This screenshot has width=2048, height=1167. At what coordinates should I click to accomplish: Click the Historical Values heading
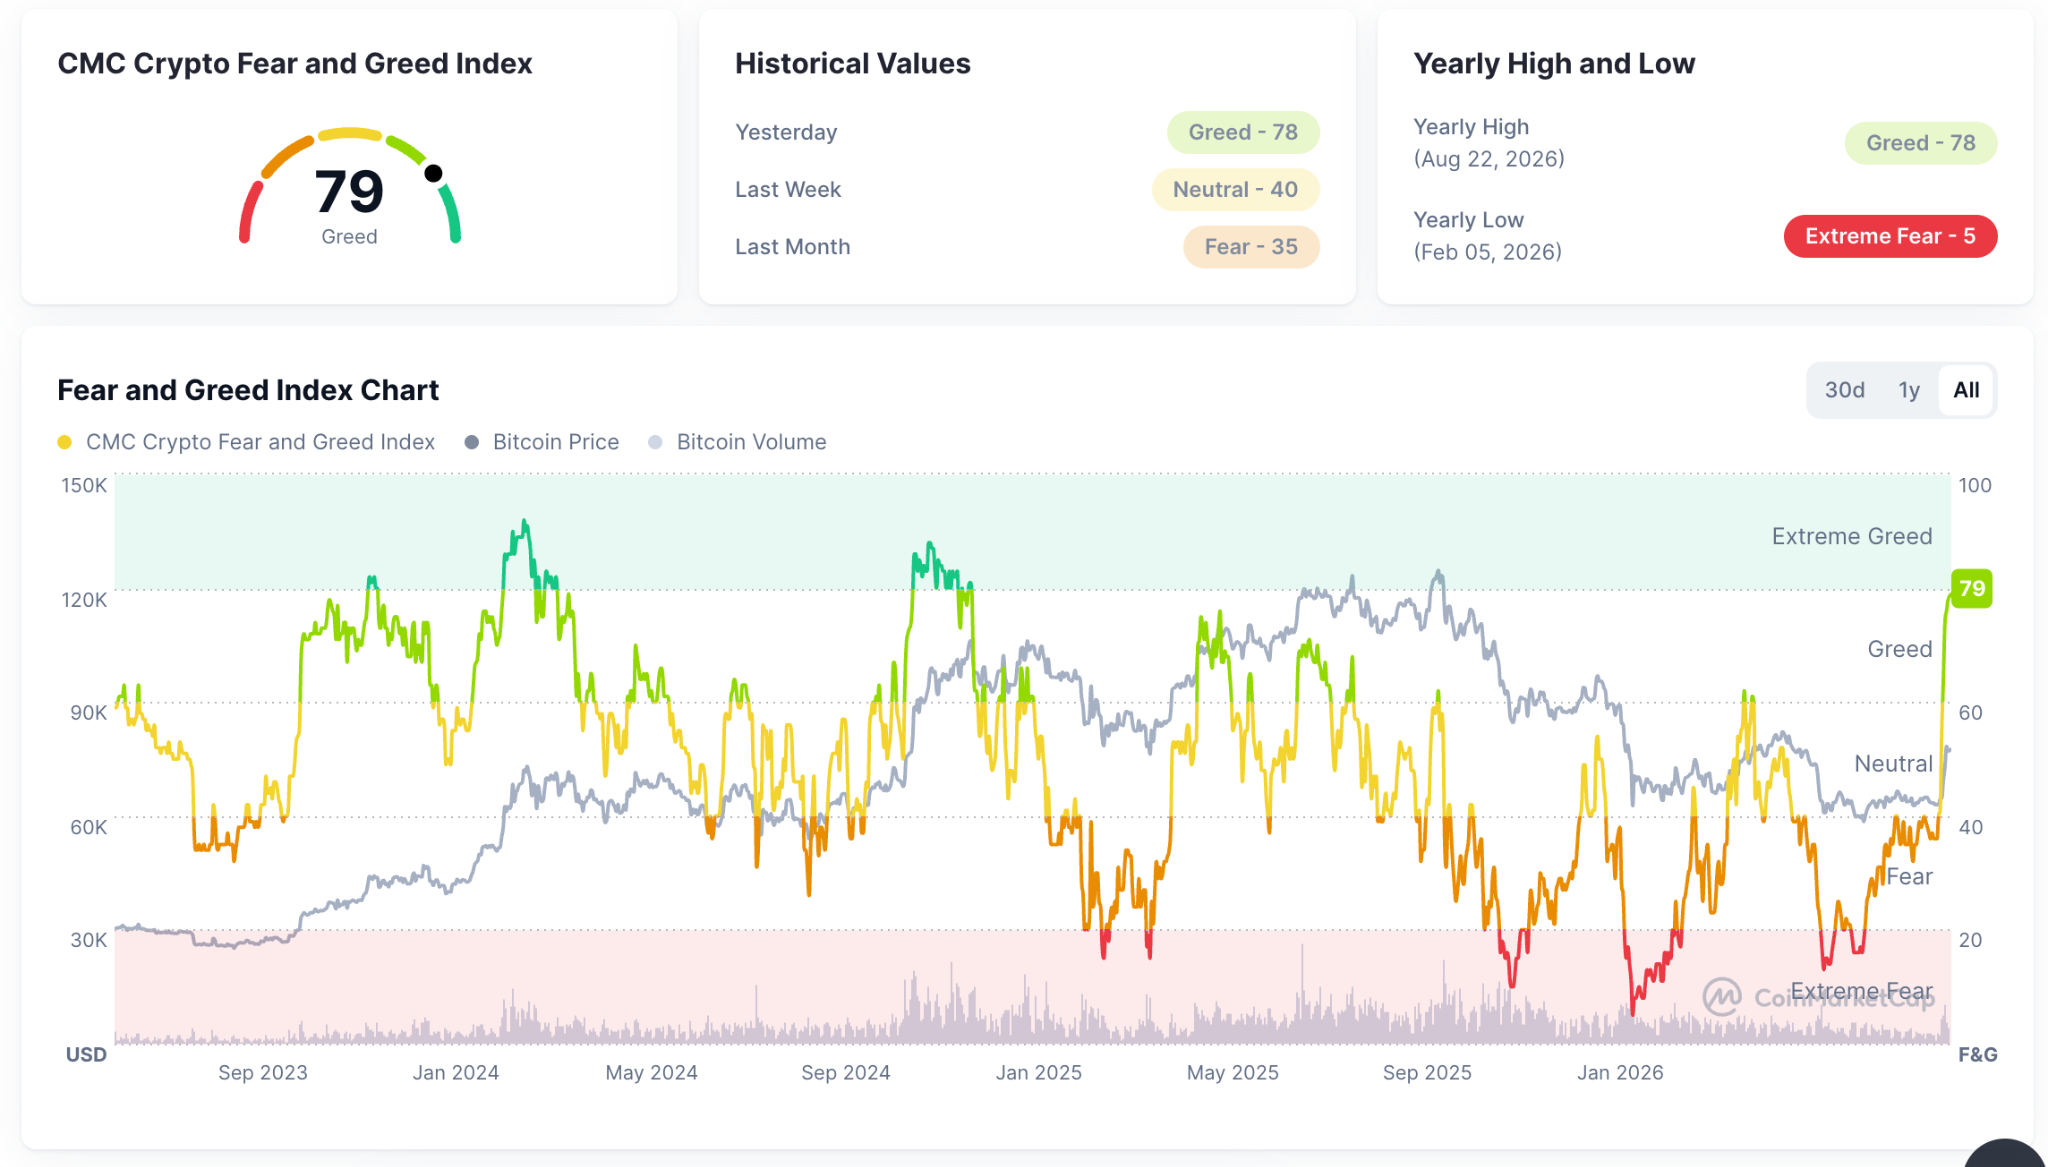pyautogui.click(x=853, y=63)
